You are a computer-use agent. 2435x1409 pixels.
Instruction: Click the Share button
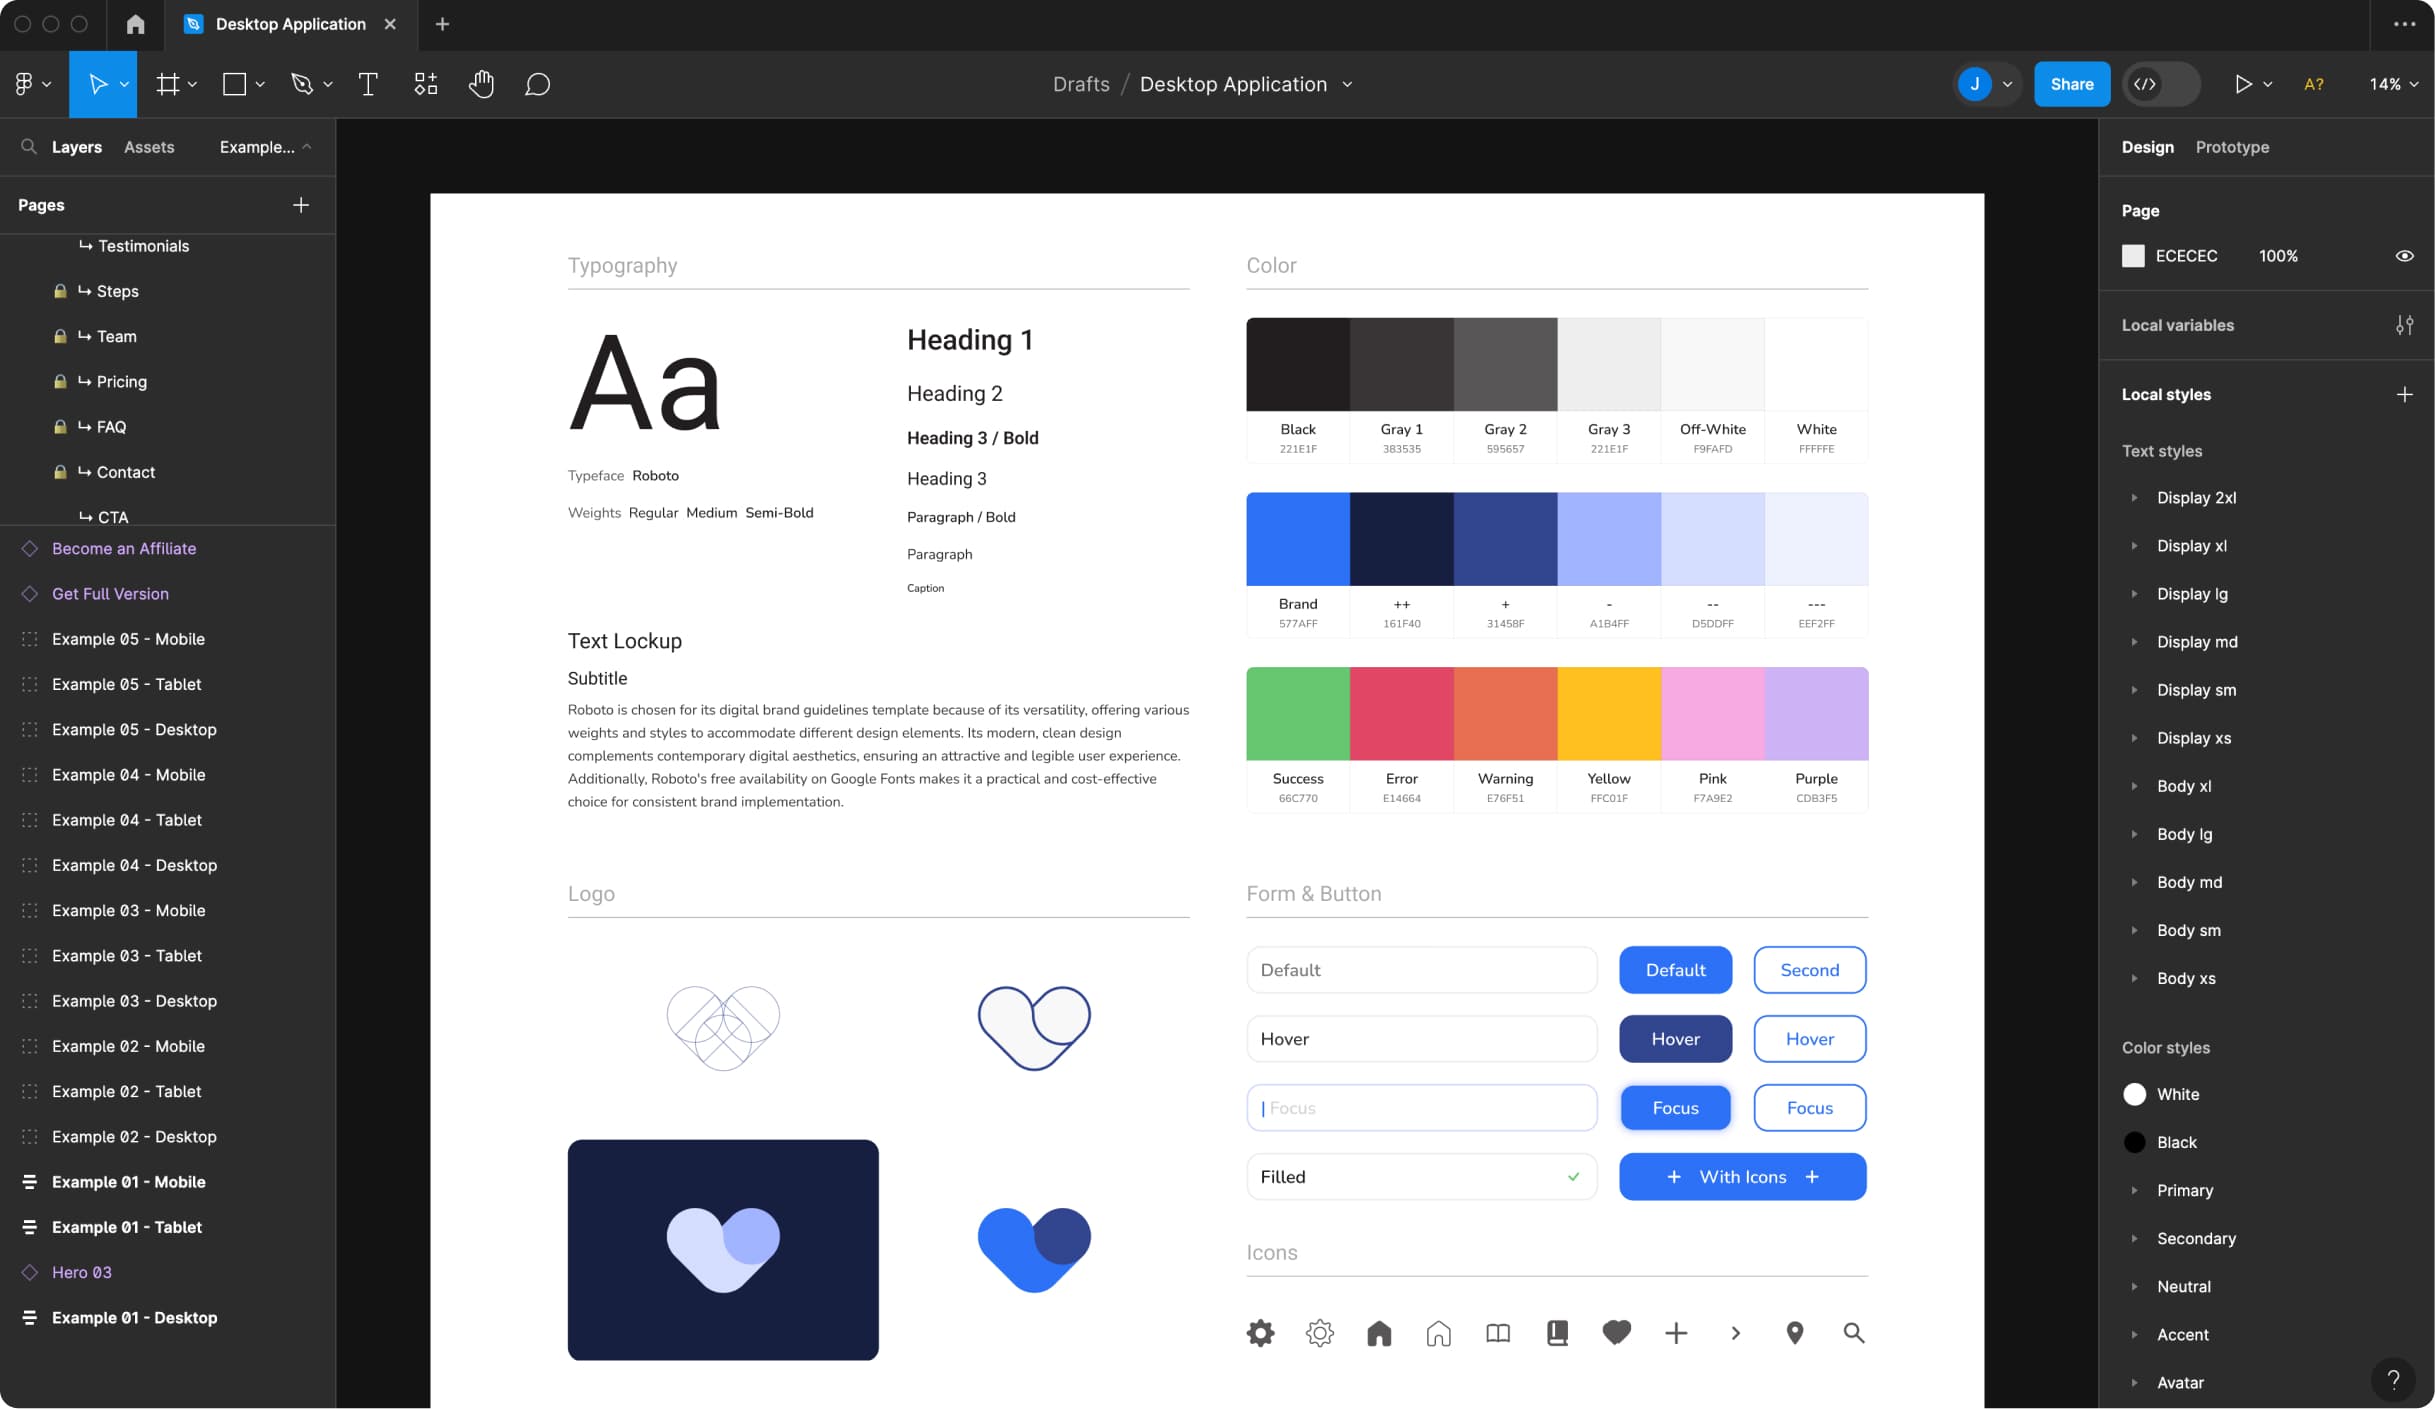[x=2071, y=84]
